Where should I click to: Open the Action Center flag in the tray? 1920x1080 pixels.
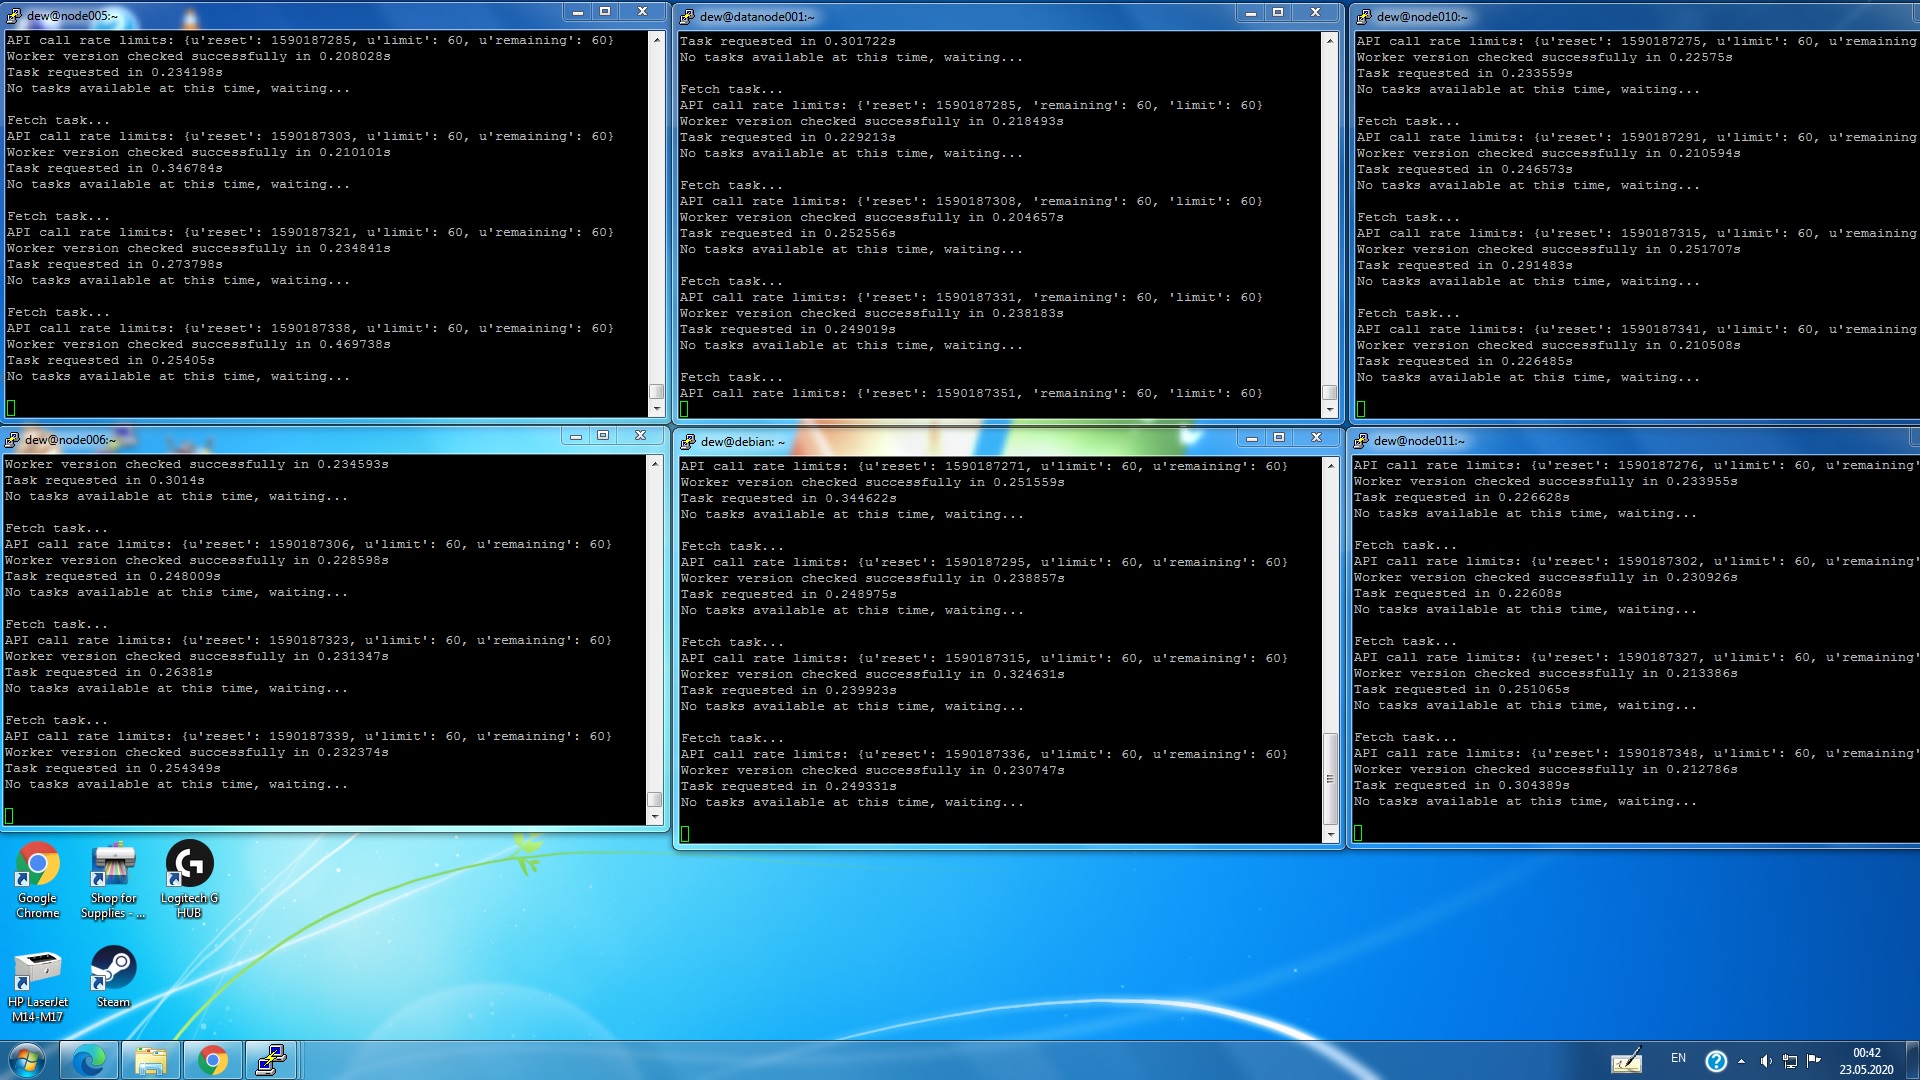(1812, 1060)
